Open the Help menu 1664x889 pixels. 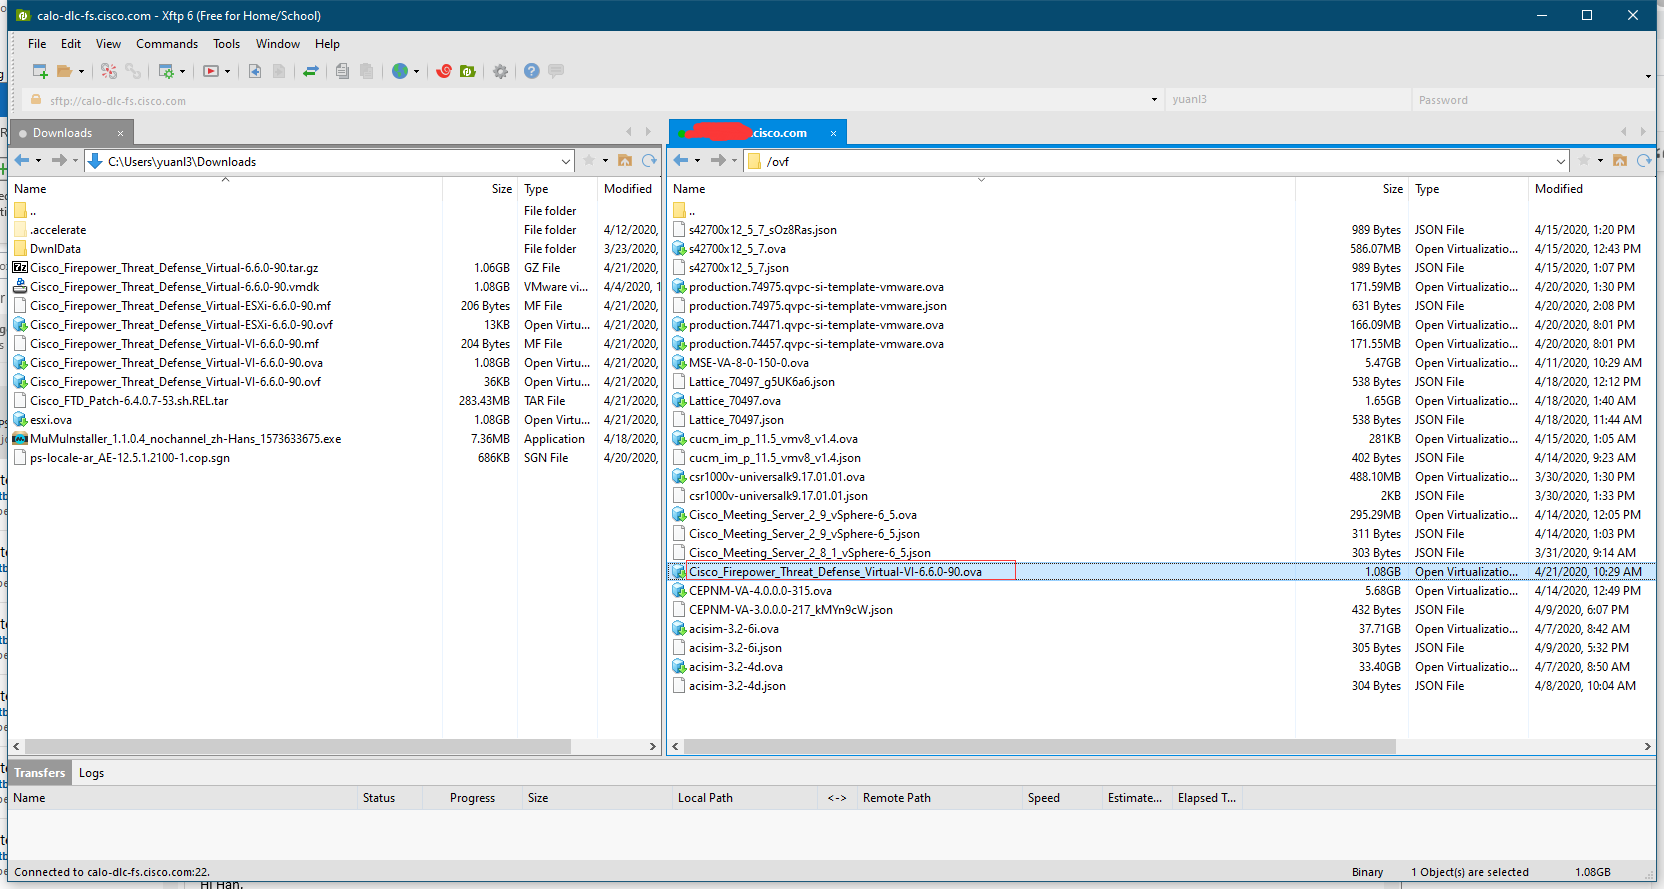pos(327,44)
